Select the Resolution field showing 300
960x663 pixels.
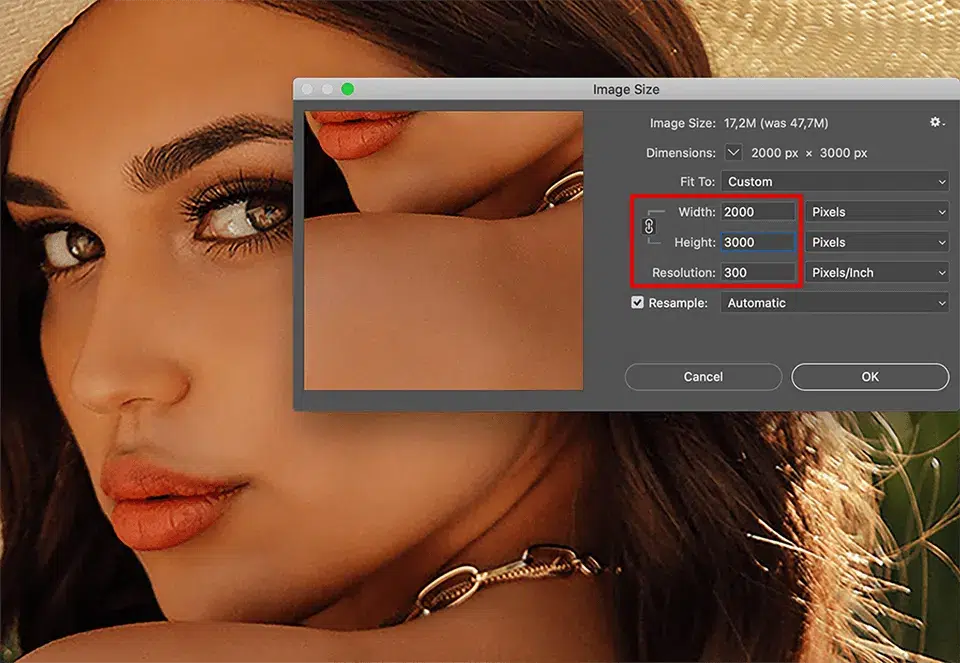pos(757,272)
